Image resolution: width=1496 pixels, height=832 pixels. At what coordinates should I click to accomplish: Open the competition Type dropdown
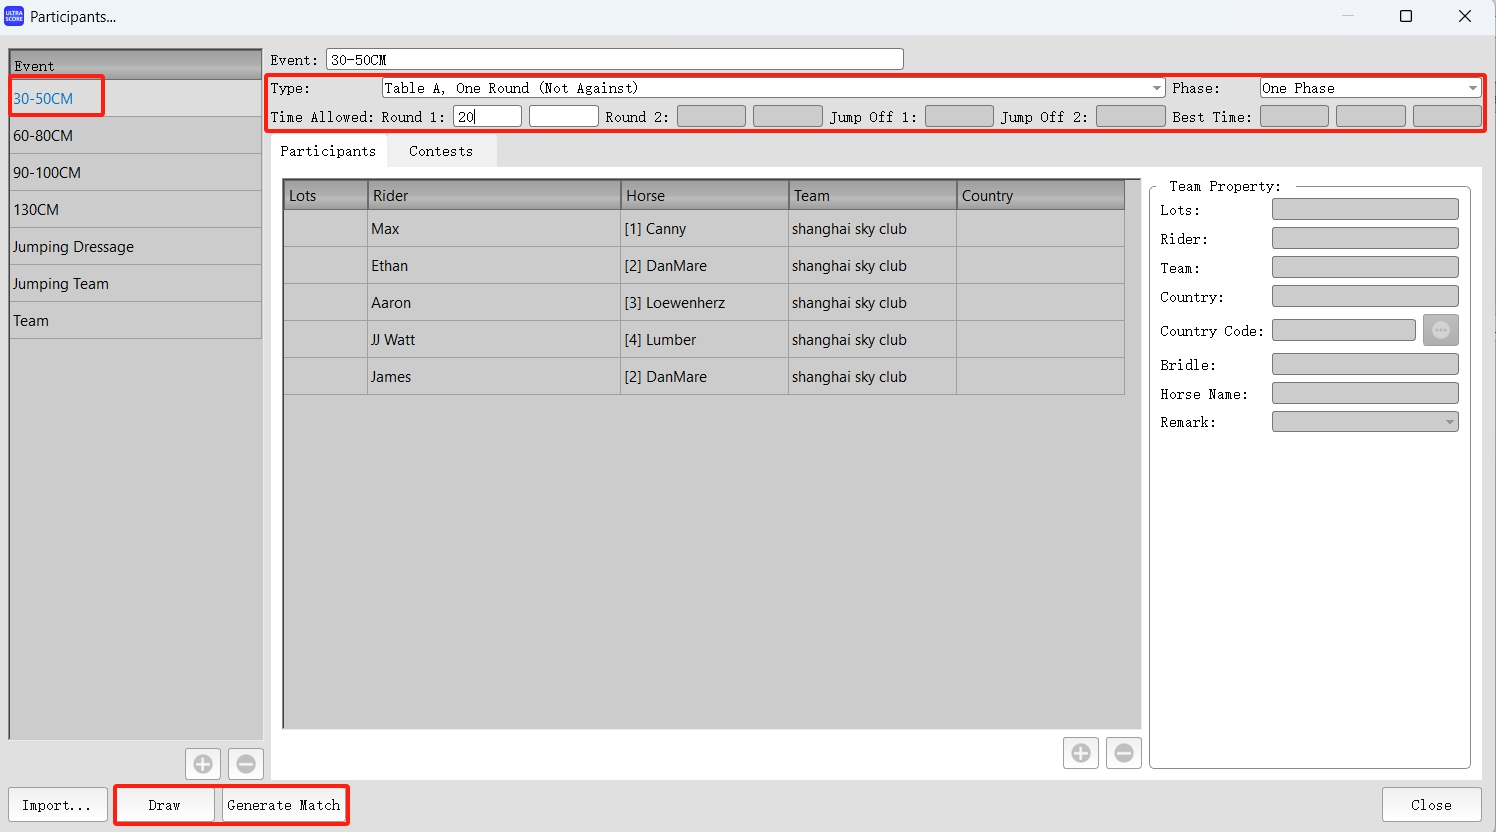click(x=1157, y=88)
